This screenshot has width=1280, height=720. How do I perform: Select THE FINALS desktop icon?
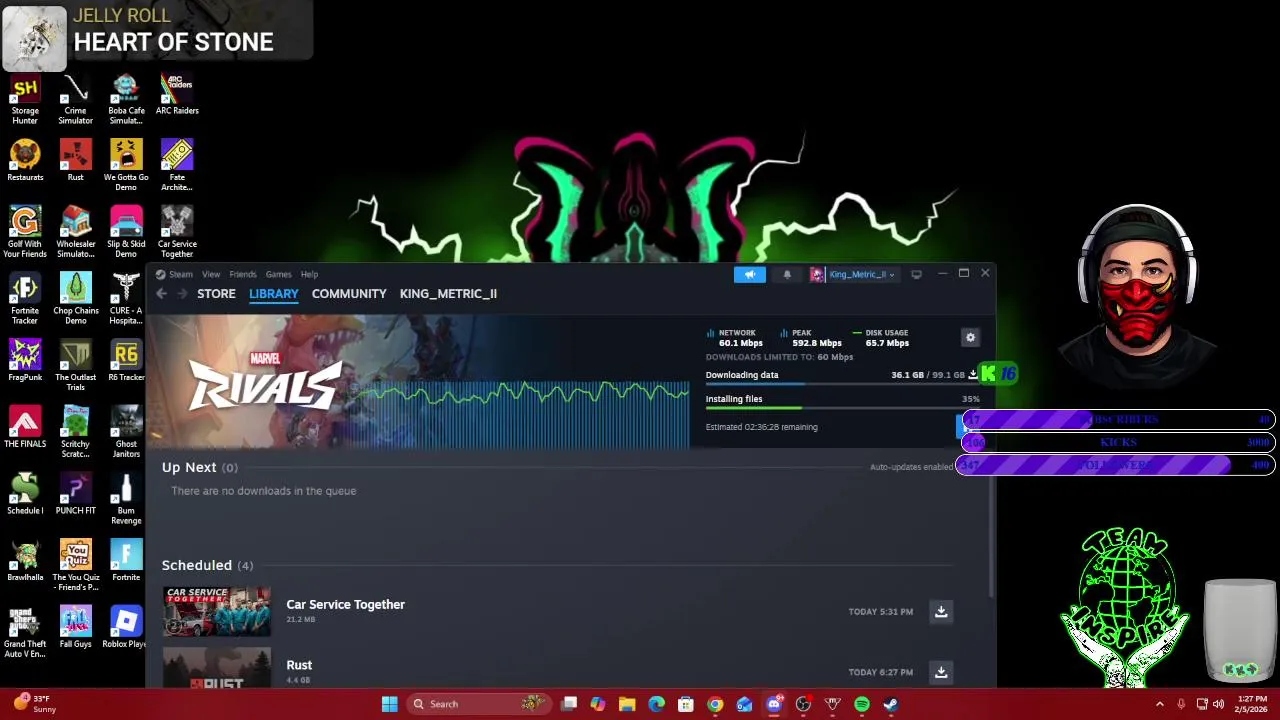(25, 428)
